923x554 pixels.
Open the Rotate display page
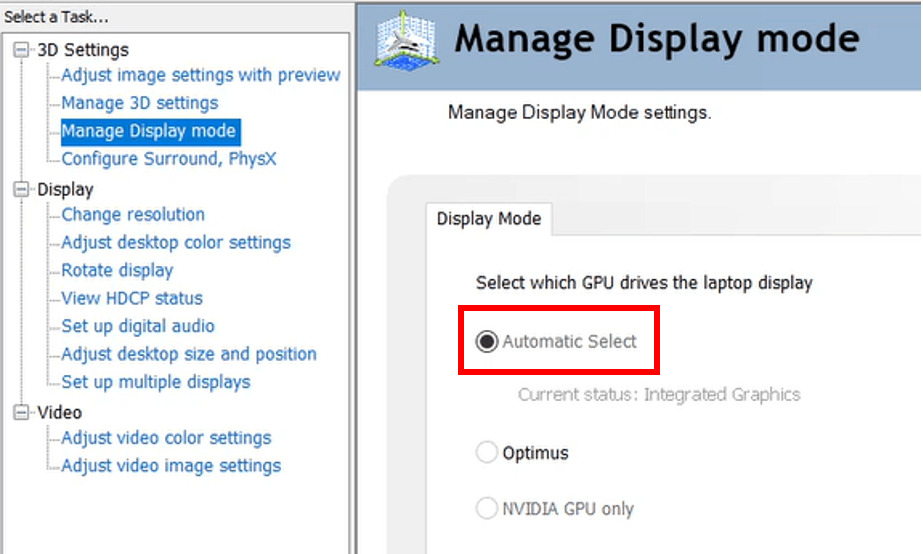click(117, 271)
